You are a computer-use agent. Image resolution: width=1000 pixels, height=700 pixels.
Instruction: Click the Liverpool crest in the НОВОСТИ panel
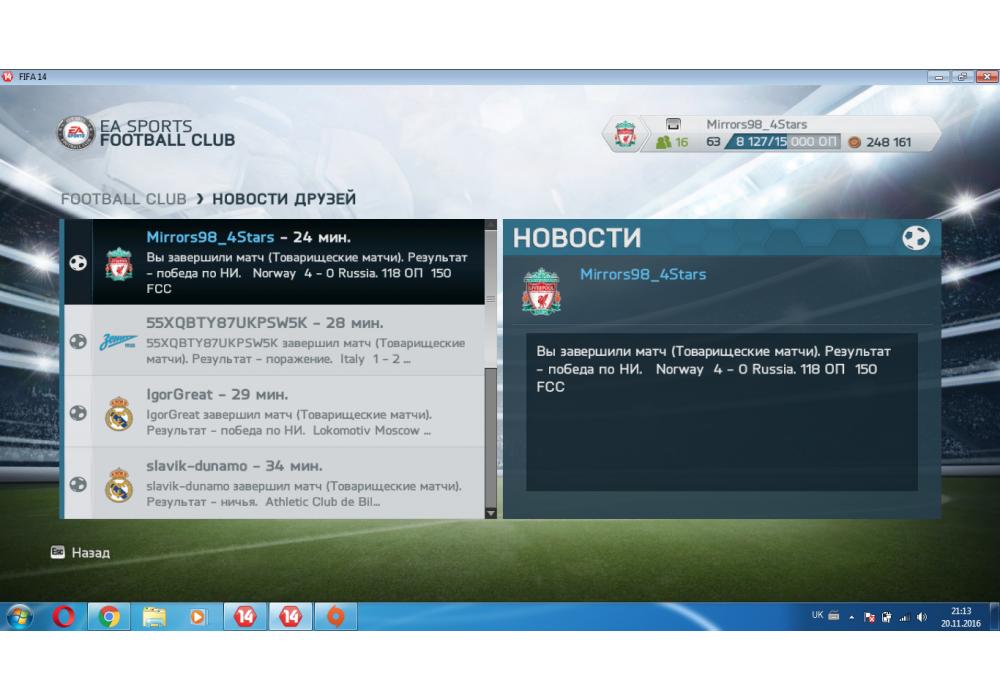pos(541,291)
